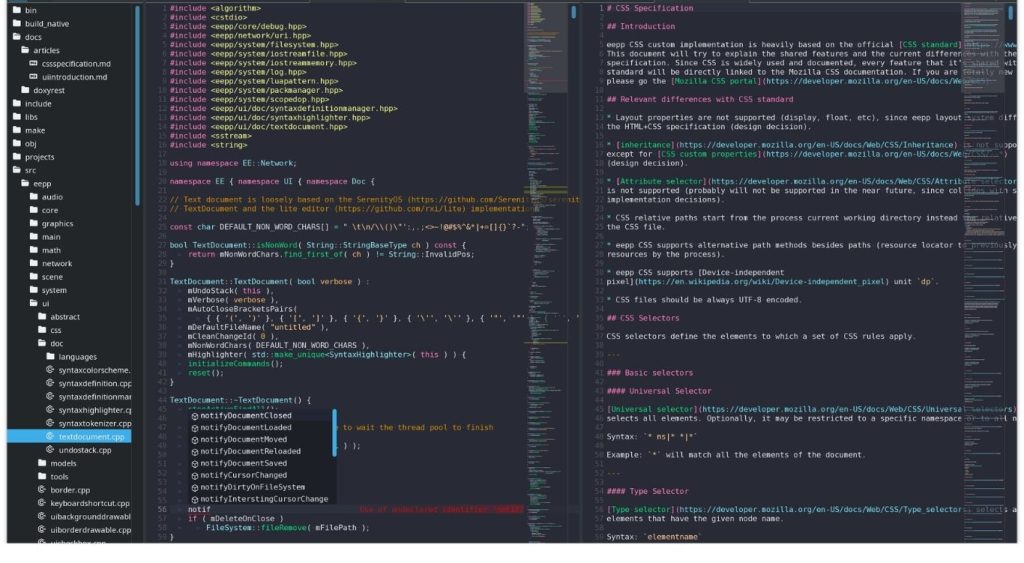
Task: Expand the tools folder
Action: click(x=42, y=477)
